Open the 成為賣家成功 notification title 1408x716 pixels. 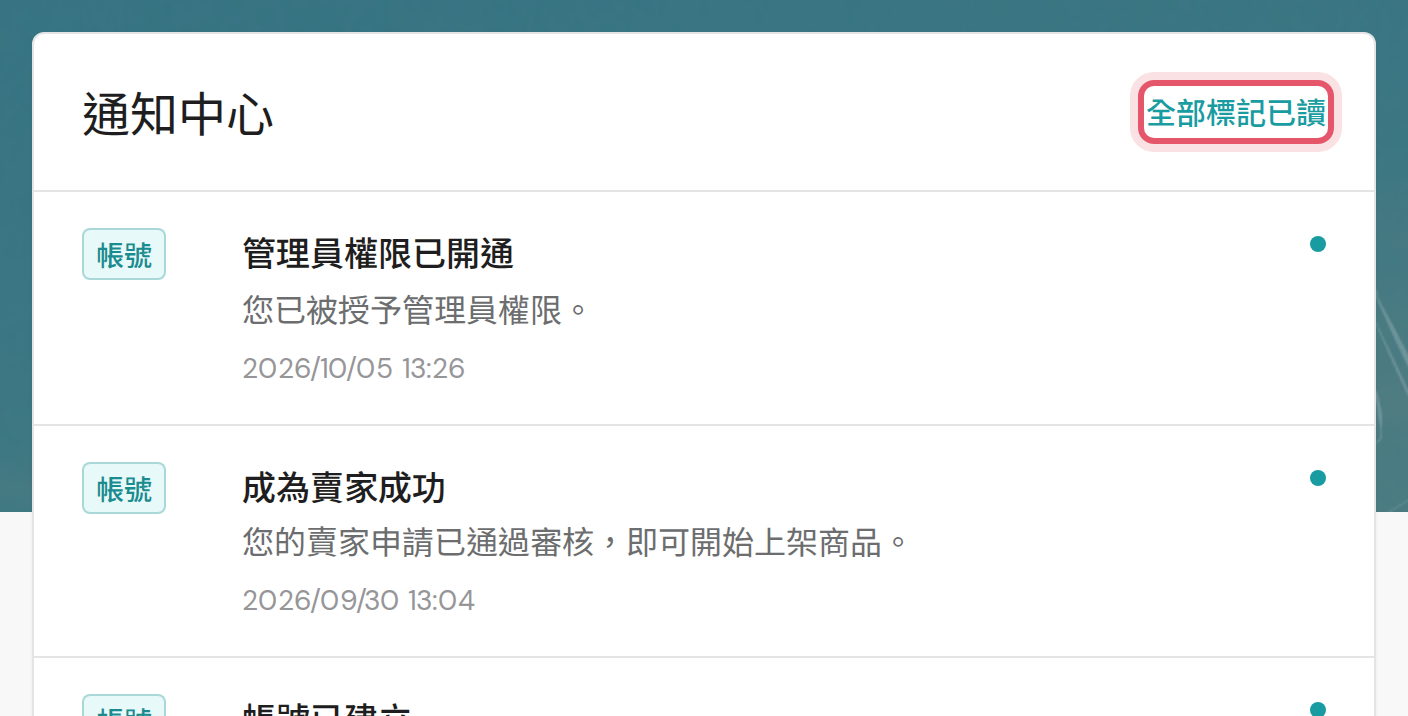click(x=344, y=489)
